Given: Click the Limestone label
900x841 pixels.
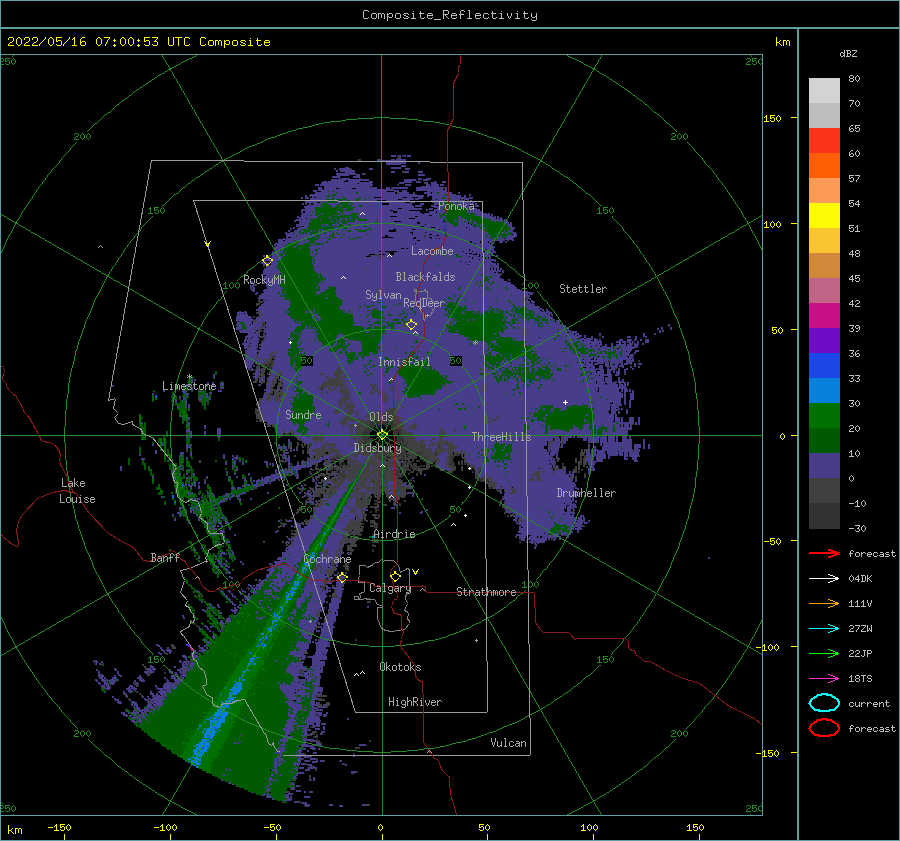Looking at the screenshot, I should pyautogui.click(x=189, y=386).
